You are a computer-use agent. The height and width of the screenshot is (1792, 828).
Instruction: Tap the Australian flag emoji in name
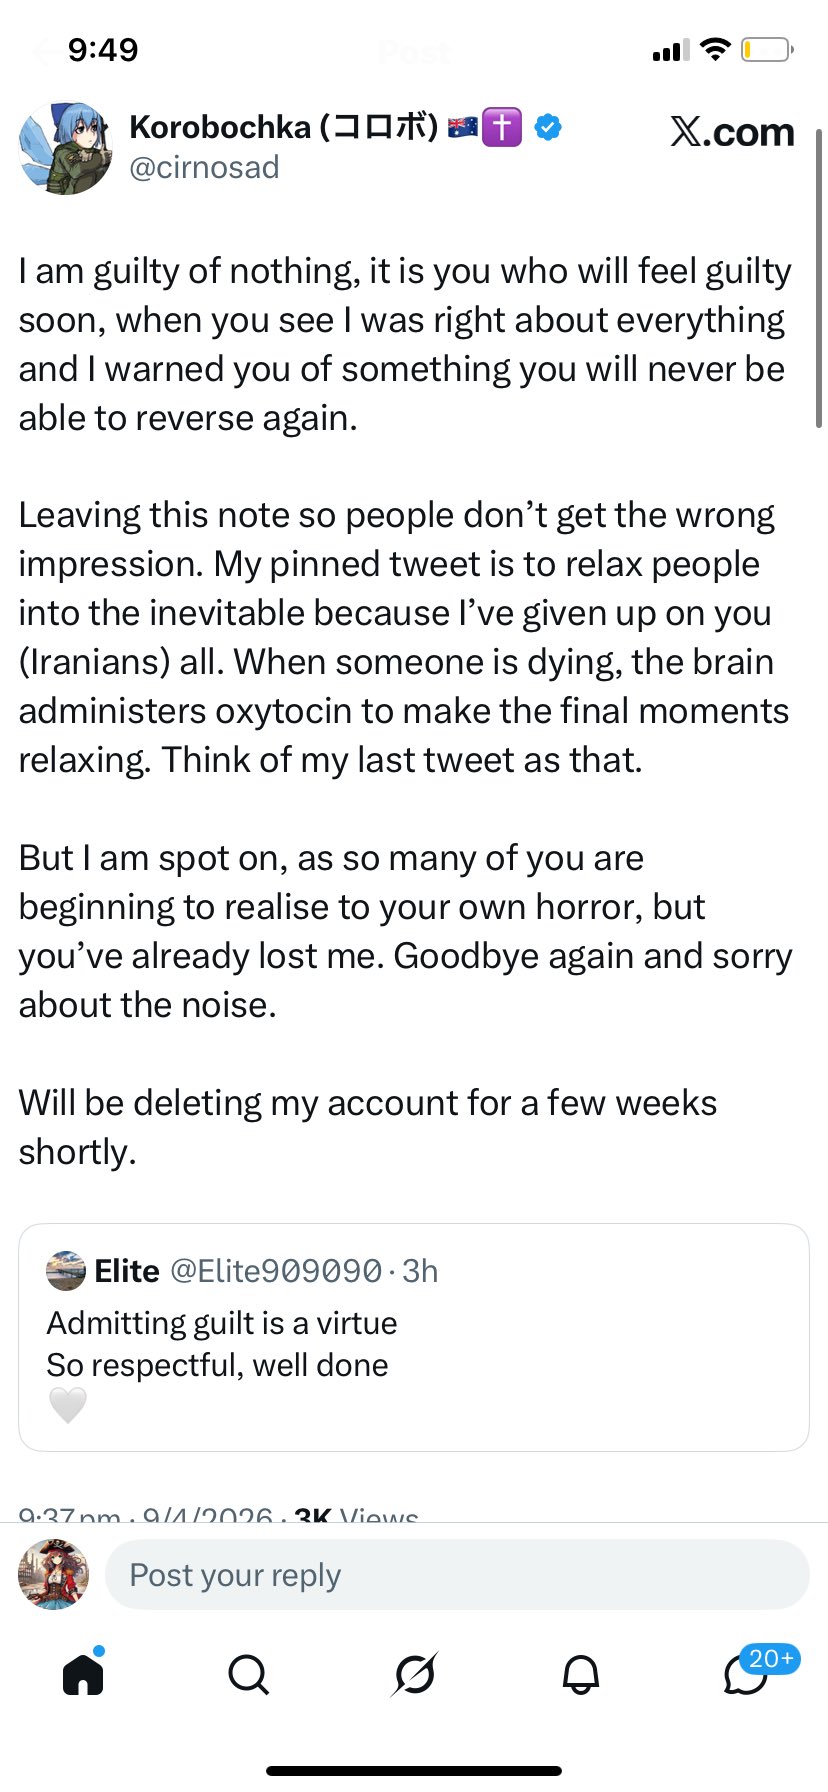pos(462,127)
